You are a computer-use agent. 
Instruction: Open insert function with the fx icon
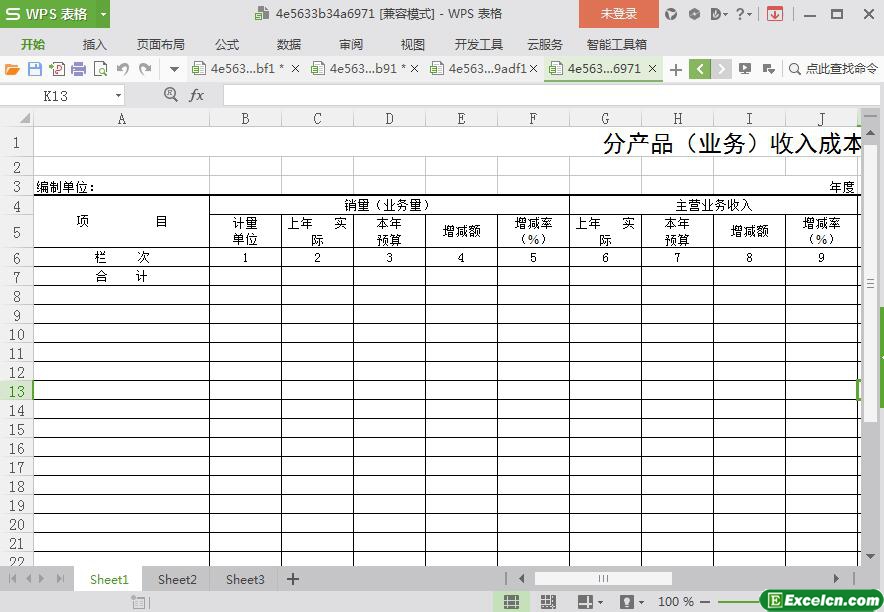(x=196, y=95)
